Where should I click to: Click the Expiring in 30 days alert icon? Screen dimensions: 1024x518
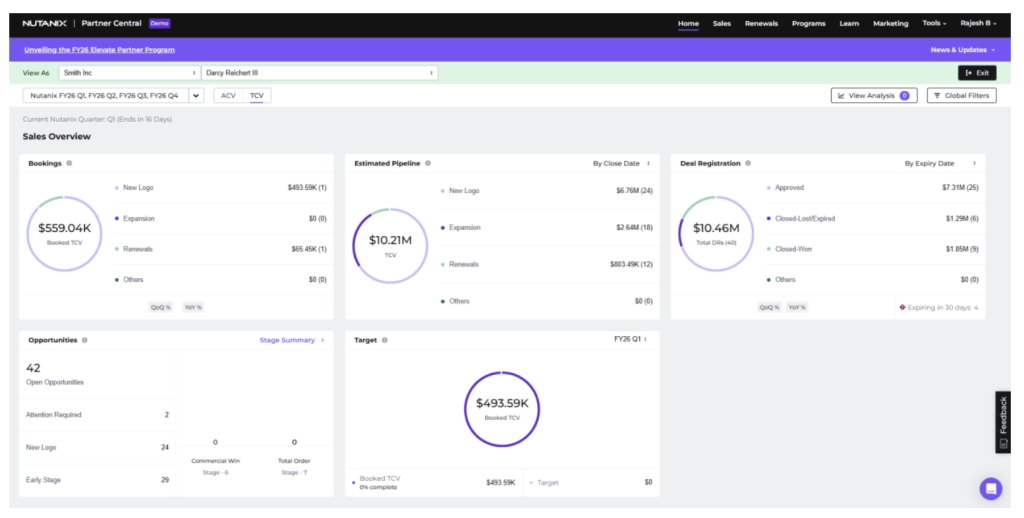902,307
